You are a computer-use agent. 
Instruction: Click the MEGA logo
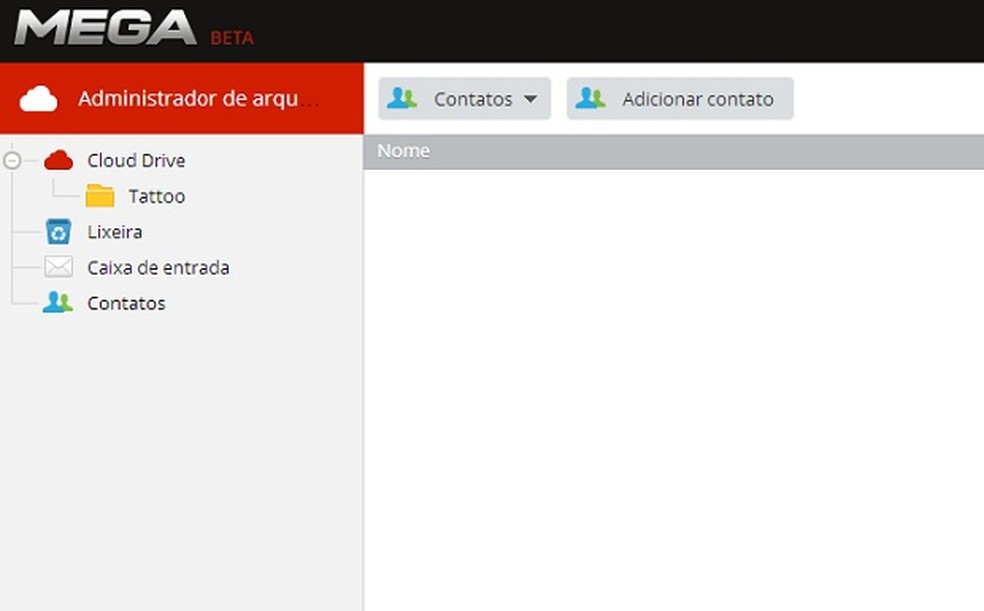[x=105, y=29]
